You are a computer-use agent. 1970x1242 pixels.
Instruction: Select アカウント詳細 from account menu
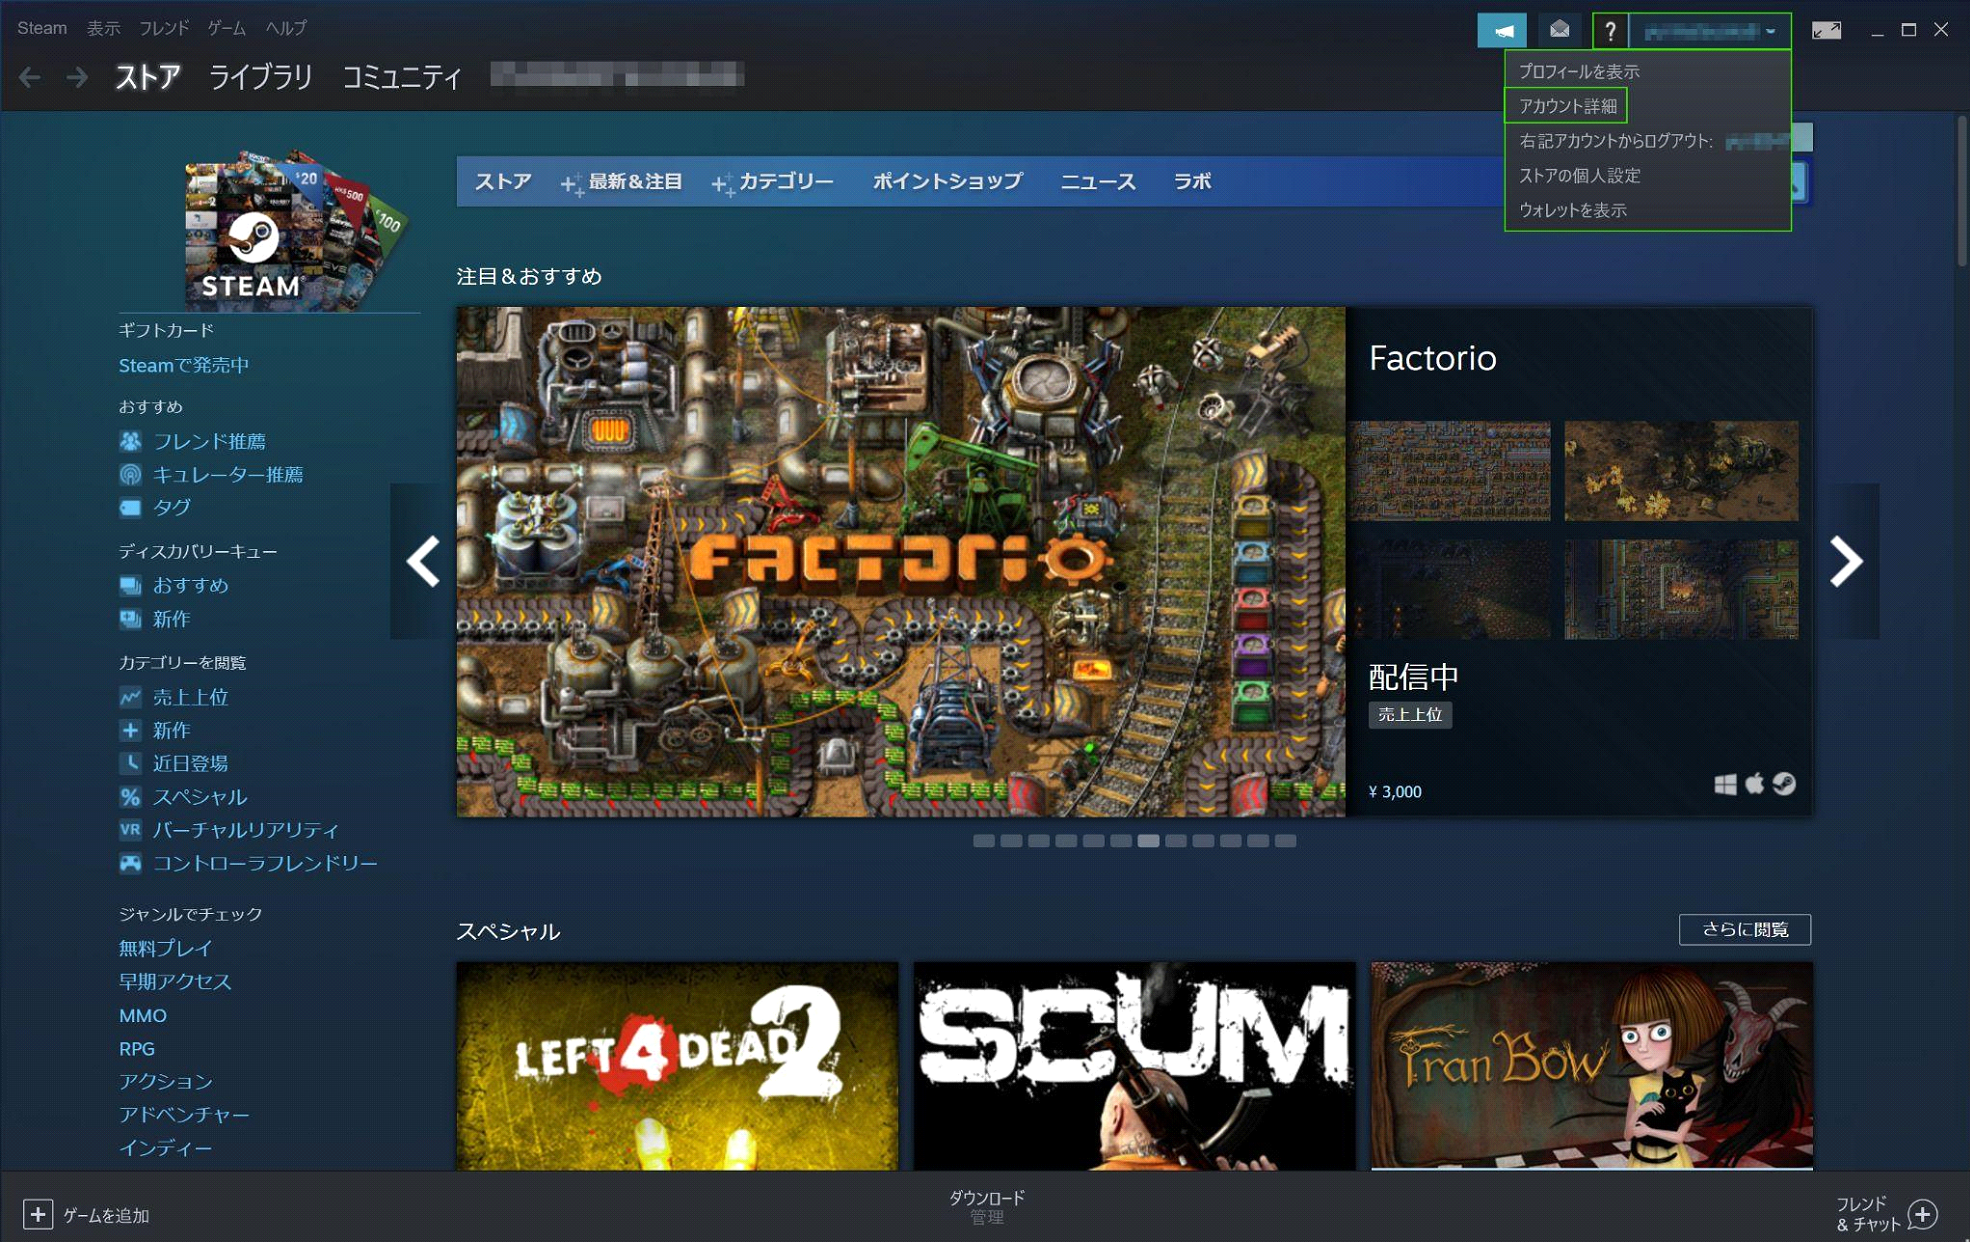(1567, 106)
